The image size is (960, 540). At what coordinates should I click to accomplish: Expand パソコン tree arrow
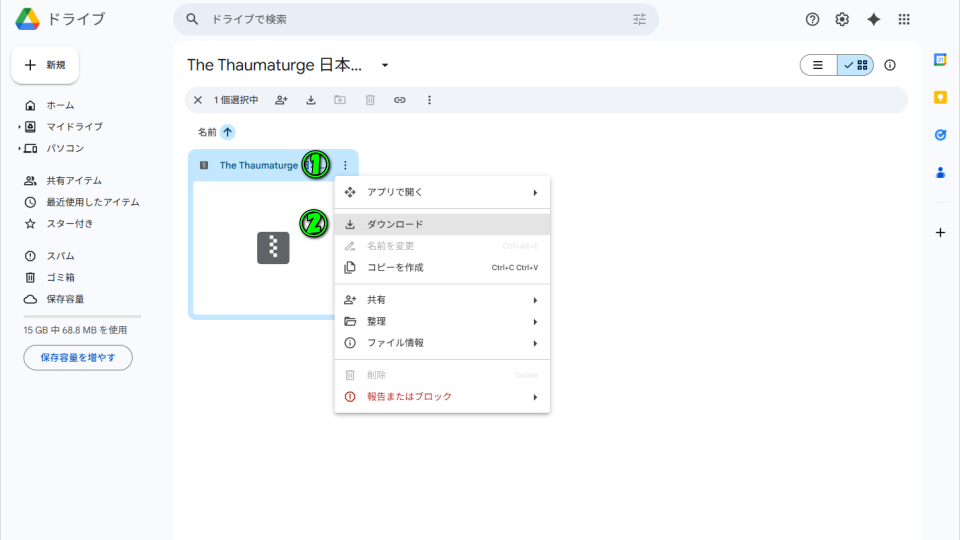click(19, 148)
